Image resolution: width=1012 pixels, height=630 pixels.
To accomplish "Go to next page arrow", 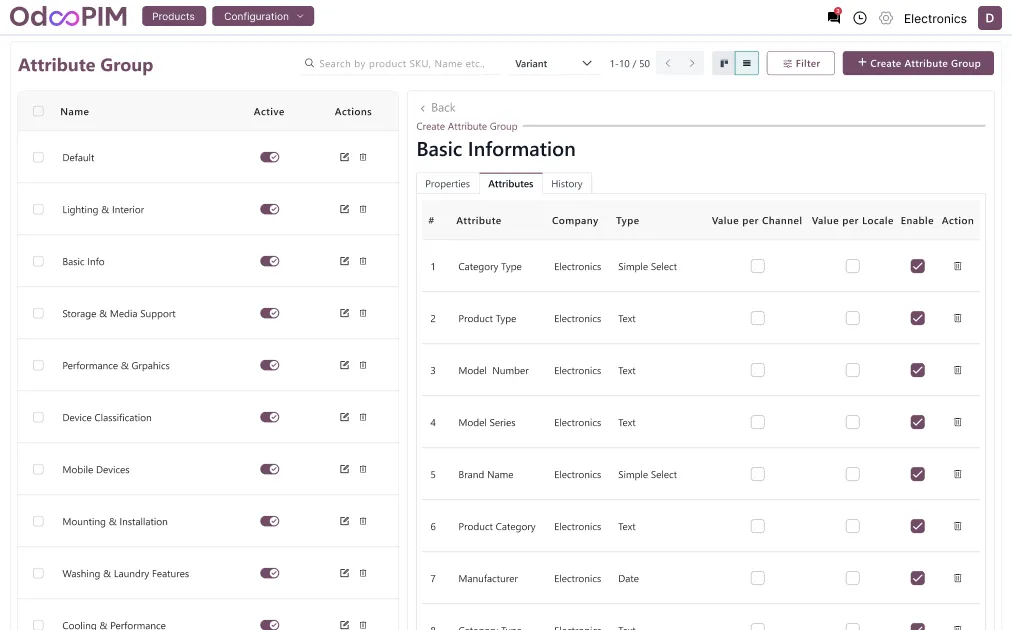I will point(692,64).
